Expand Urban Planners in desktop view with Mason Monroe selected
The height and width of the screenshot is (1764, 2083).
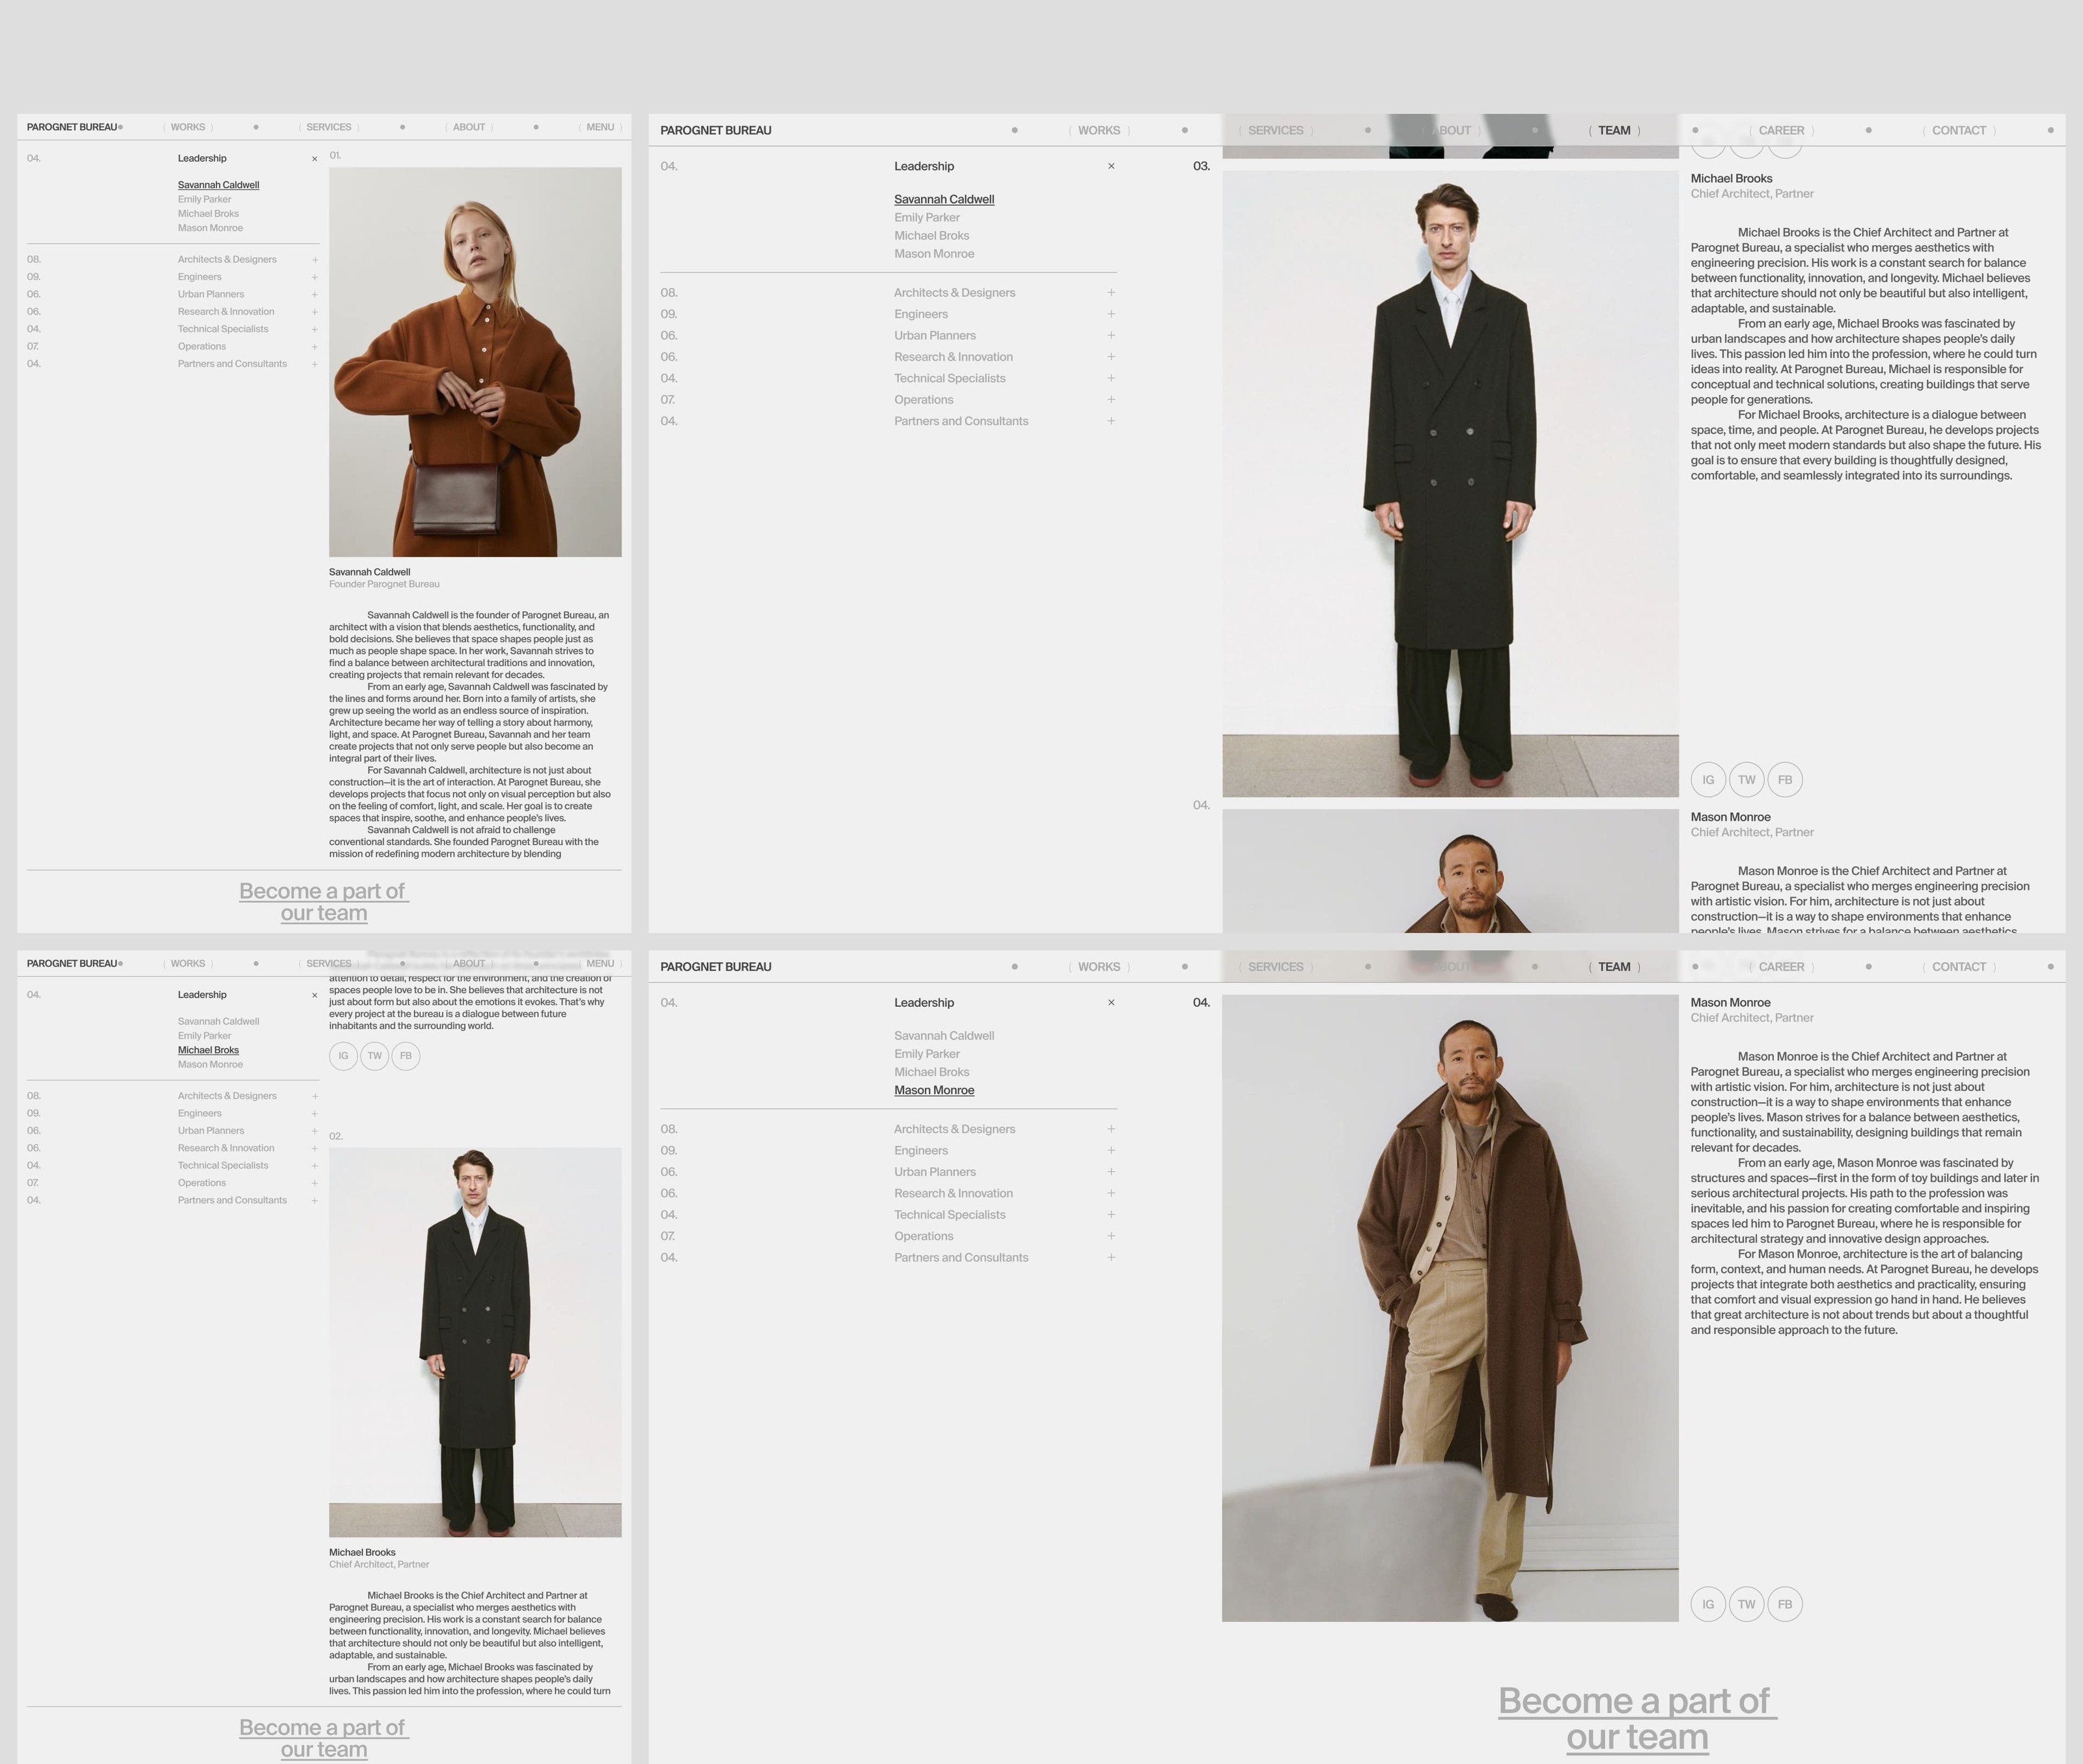(1111, 1172)
